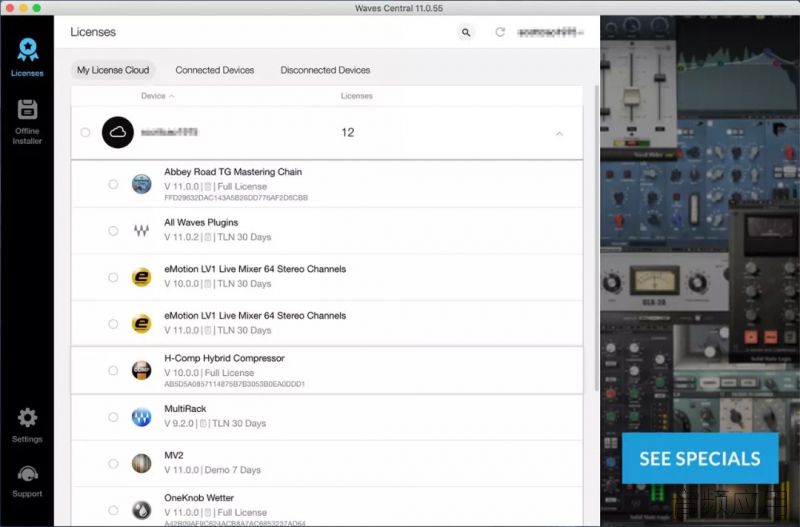Select the MV2 radio button
The width and height of the screenshot is (800, 527).
point(113,464)
